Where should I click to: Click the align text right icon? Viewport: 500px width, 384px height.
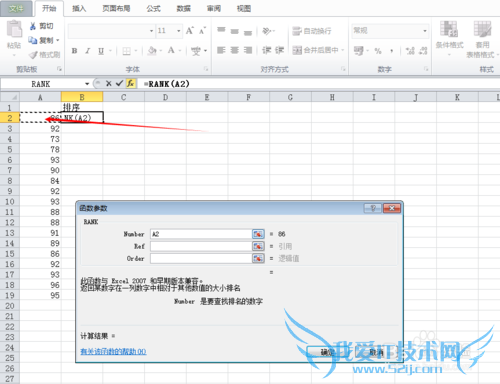[x=248, y=50]
